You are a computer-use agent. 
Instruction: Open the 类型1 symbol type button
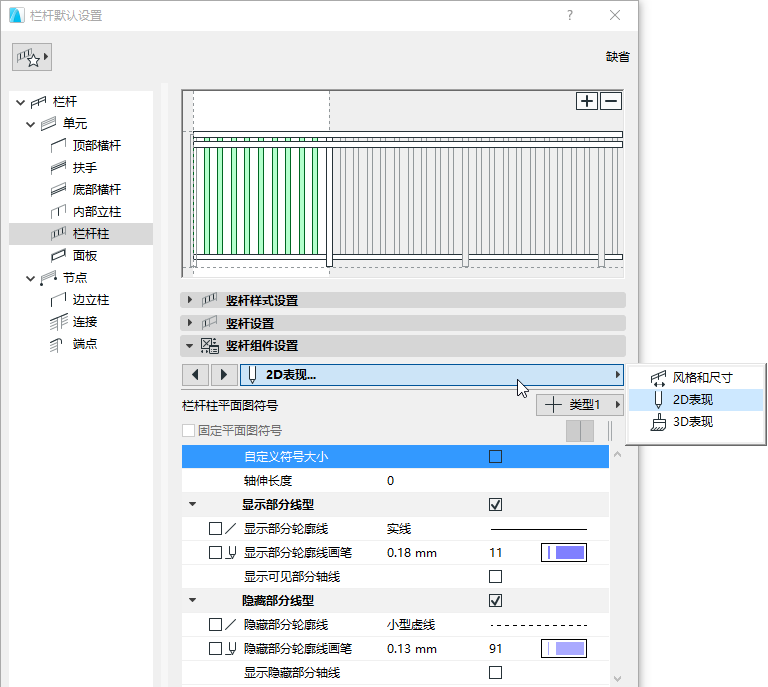[579, 405]
